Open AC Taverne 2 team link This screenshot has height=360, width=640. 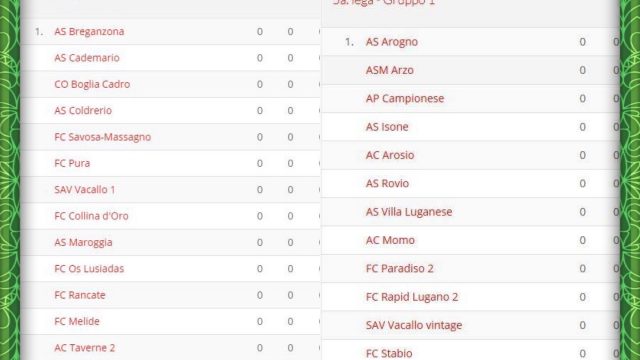(x=84, y=348)
